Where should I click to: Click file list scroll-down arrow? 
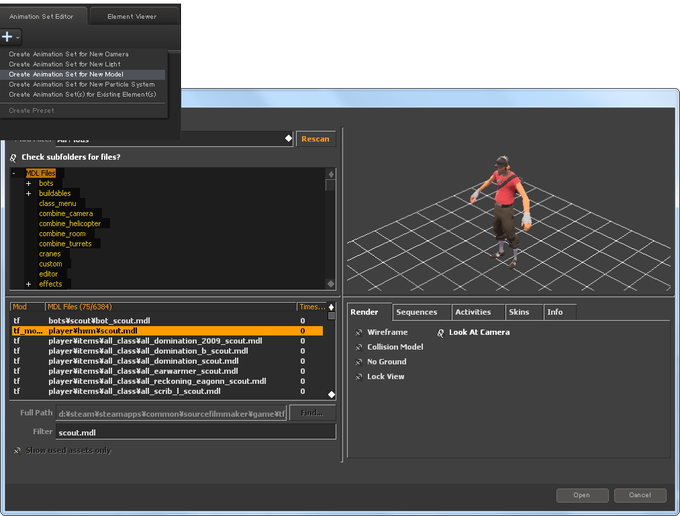[331, 394]
